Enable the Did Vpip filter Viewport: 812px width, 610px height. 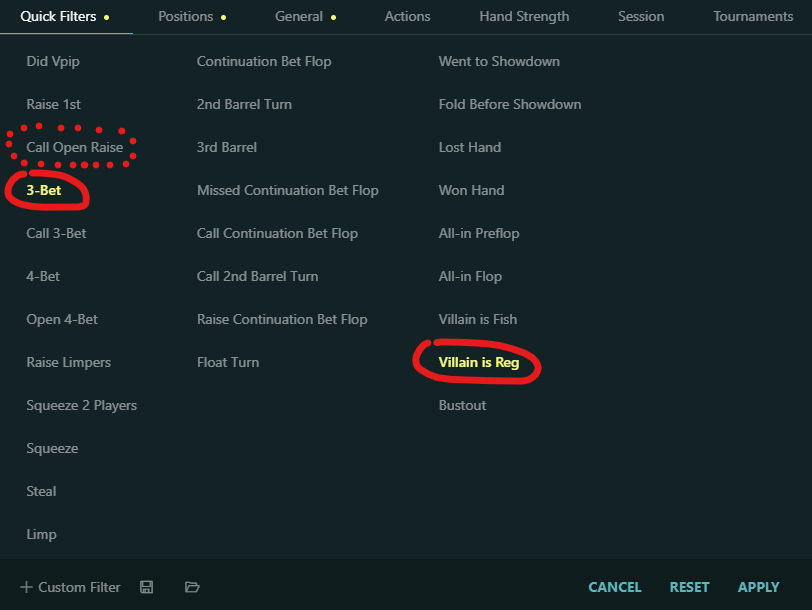pos(53,61)
